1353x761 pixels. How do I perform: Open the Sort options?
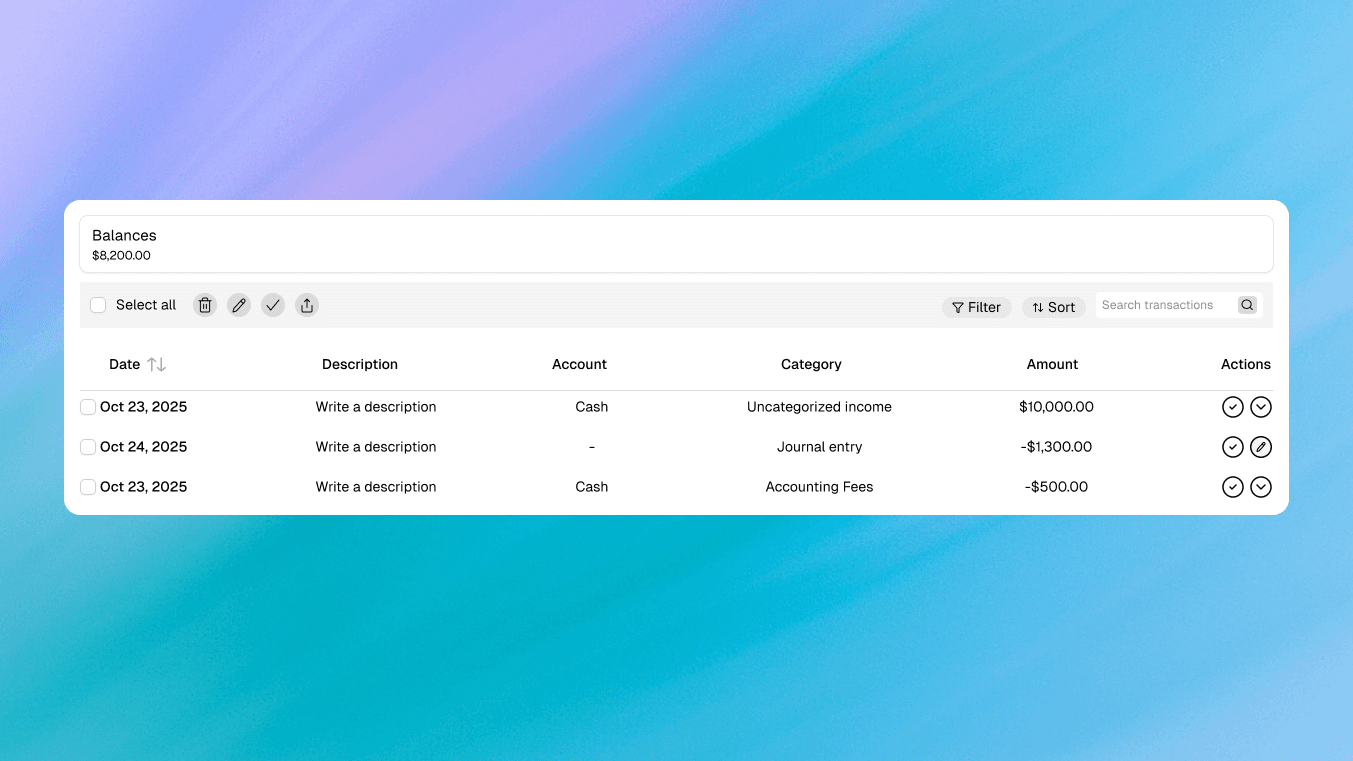click(x=1053, y=307)
